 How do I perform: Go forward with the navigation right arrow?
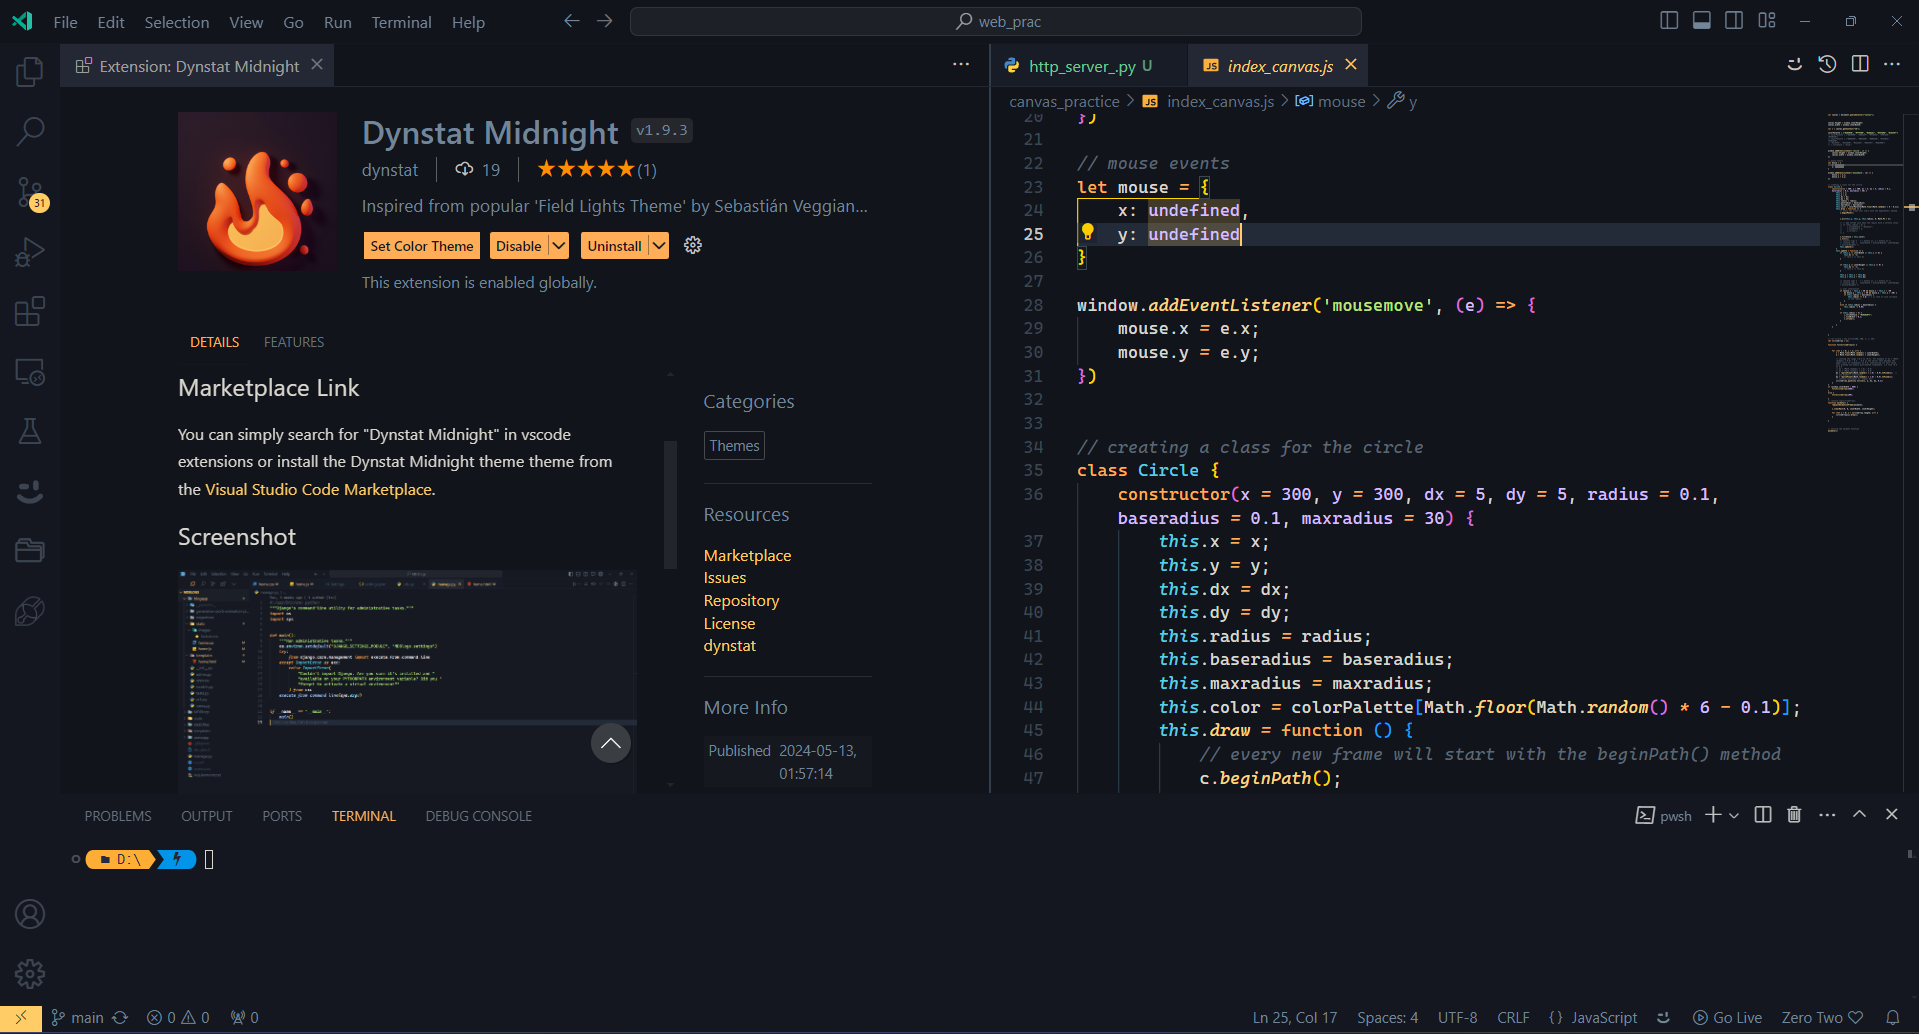(x=605, y=21)
